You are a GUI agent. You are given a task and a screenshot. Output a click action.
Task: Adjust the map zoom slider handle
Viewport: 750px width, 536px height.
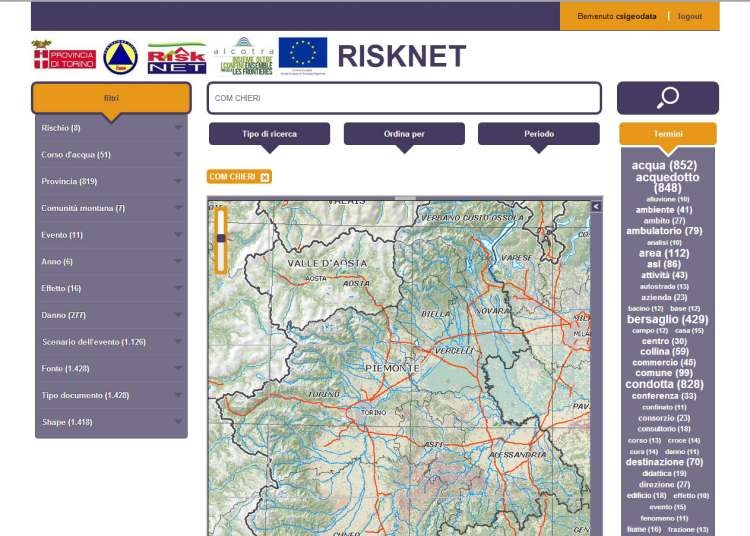(221, 238)
